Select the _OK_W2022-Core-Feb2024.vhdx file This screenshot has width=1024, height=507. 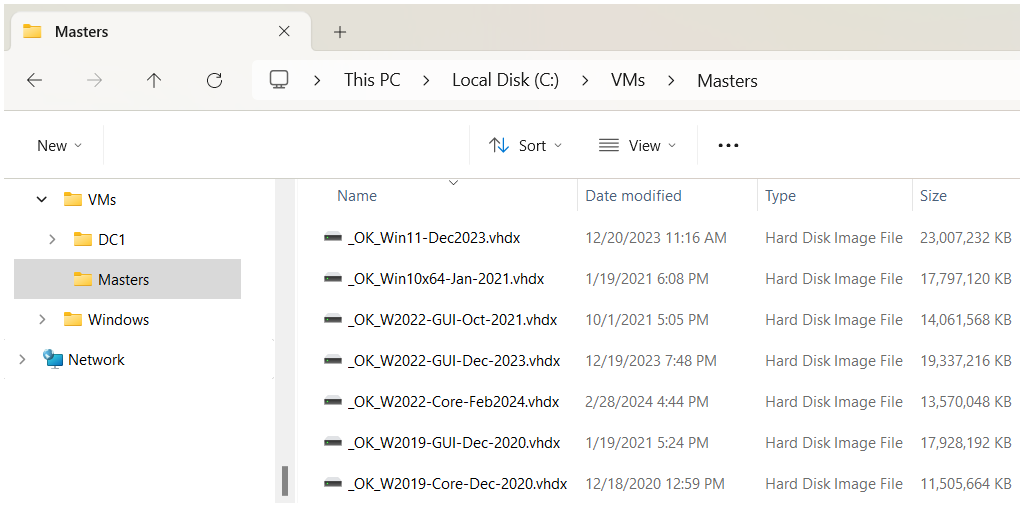click(453, 401)
